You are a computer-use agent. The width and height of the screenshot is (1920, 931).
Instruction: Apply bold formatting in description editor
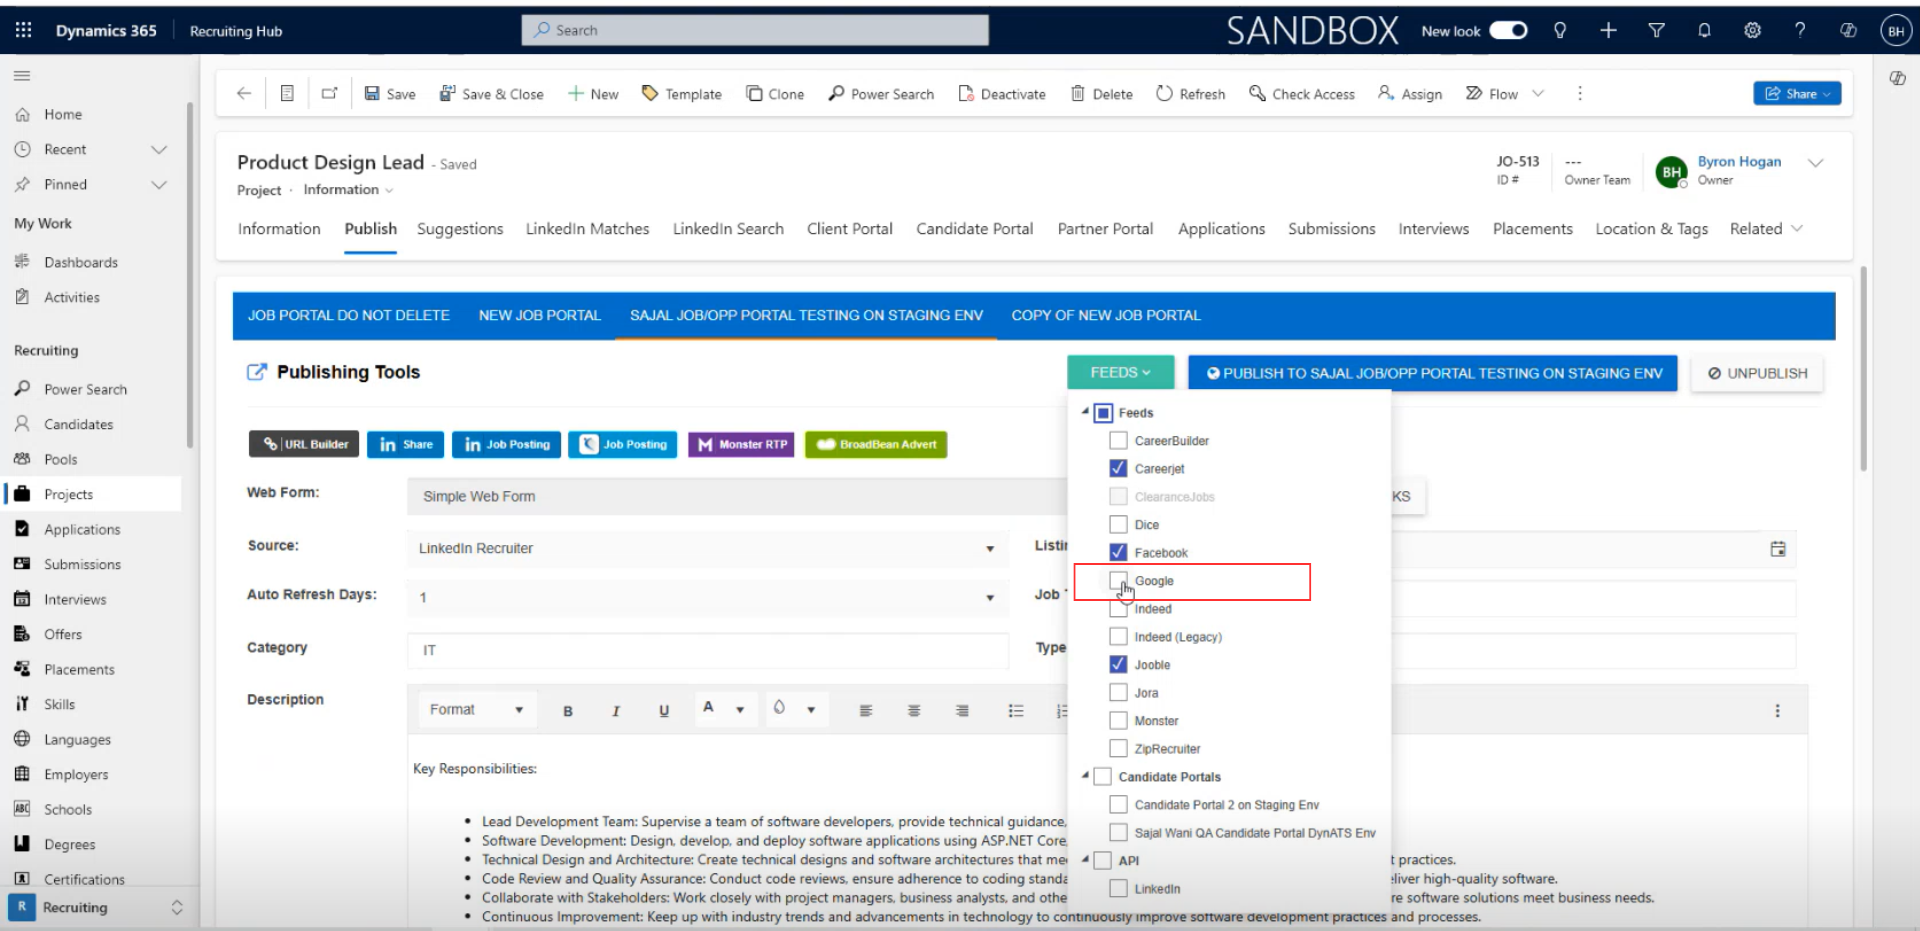click(568, 711)
